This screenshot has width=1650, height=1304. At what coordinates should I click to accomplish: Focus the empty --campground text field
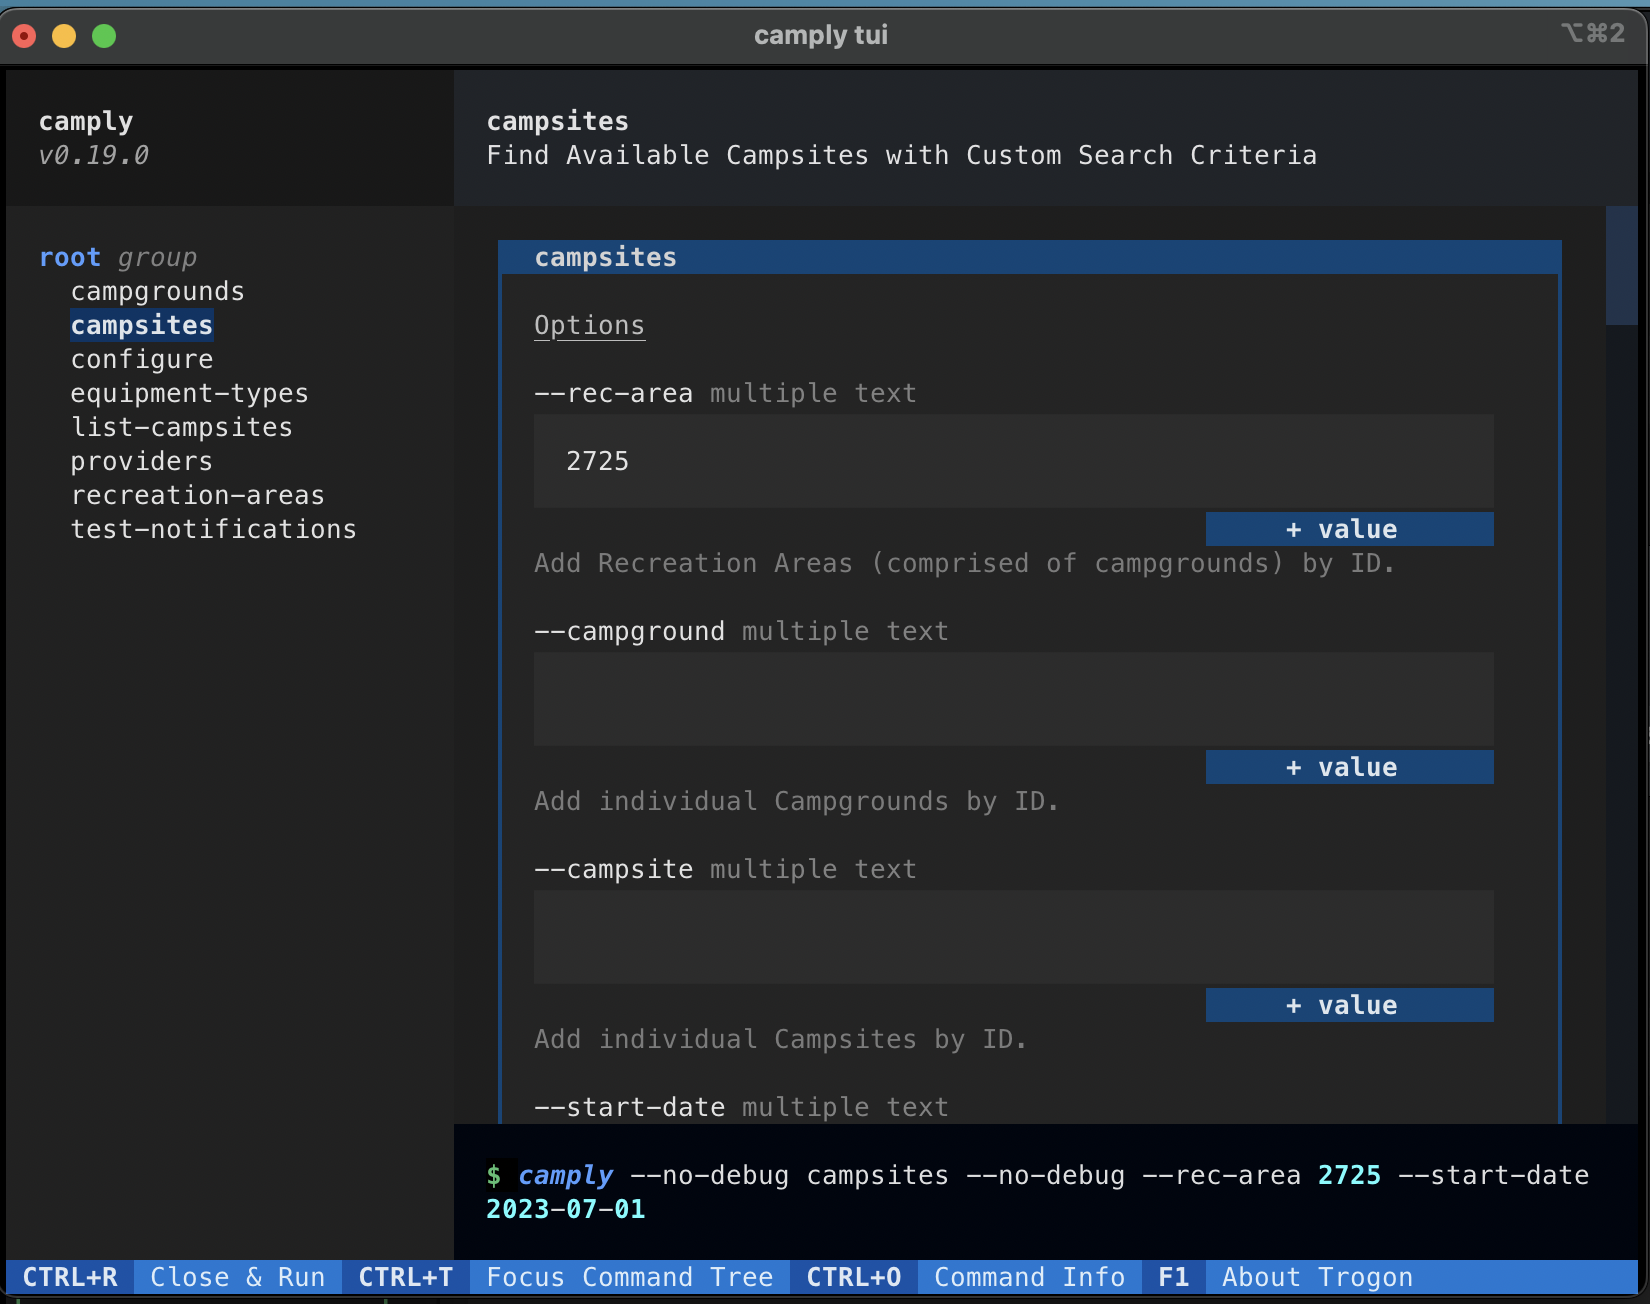tap(1014, 699)
